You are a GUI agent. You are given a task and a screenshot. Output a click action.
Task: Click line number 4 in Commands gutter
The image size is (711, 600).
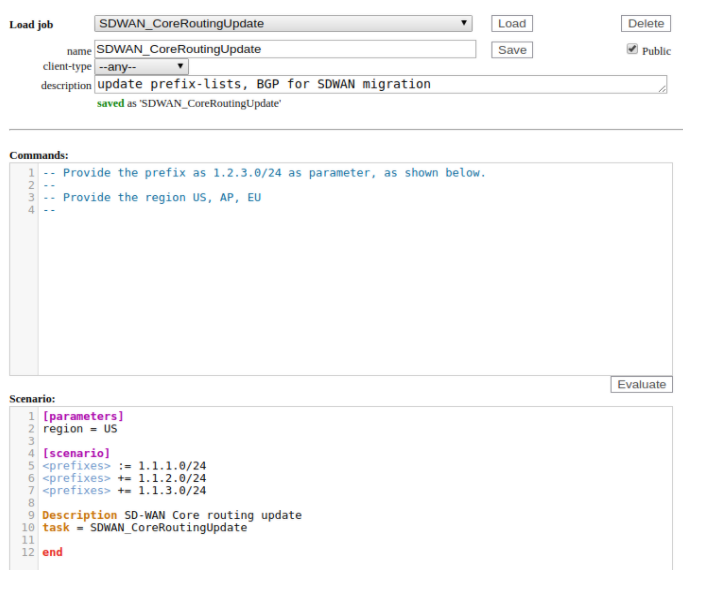click(x=31, y=210)
